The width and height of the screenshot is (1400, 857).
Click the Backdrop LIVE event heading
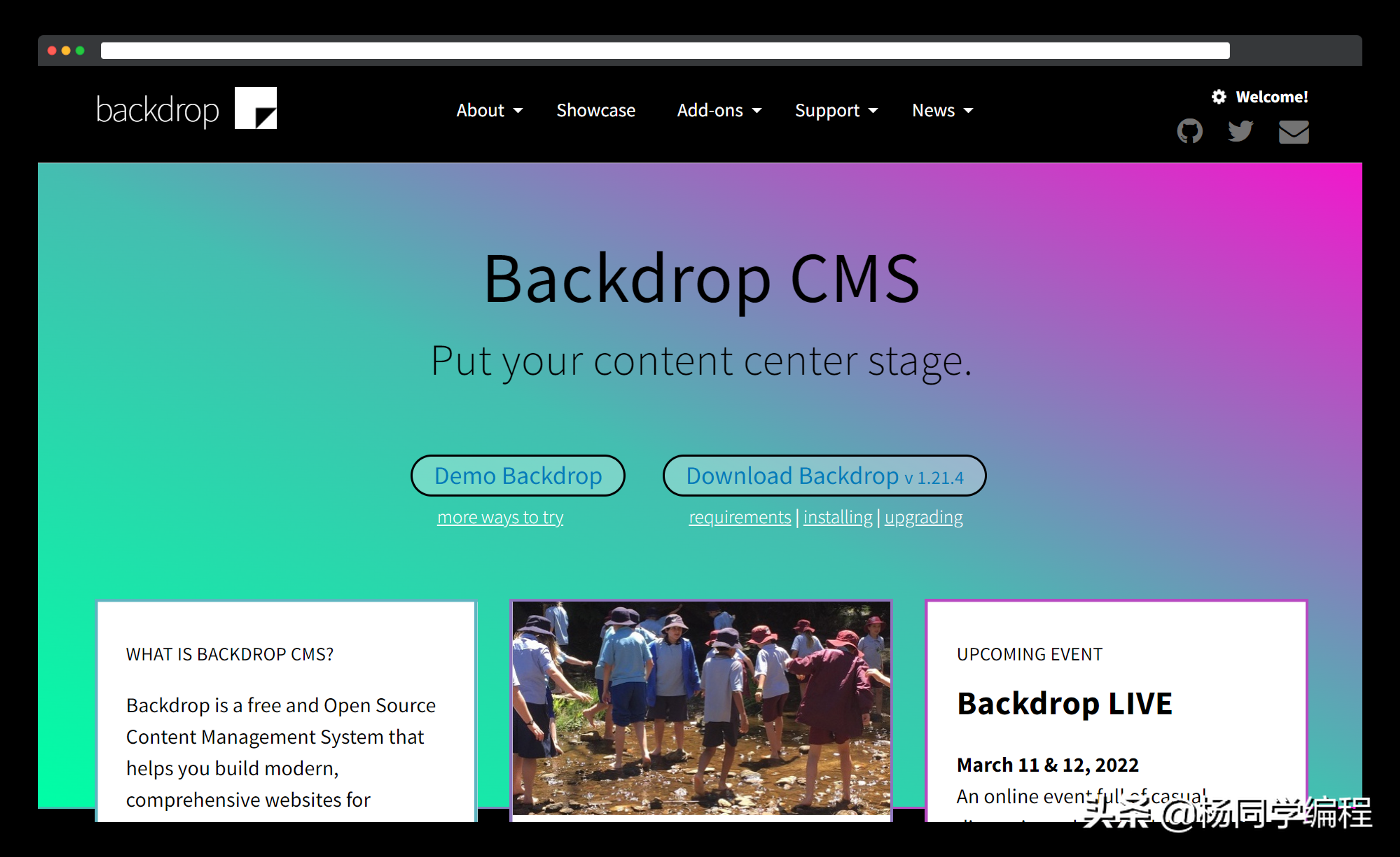tap(1065, 703)
